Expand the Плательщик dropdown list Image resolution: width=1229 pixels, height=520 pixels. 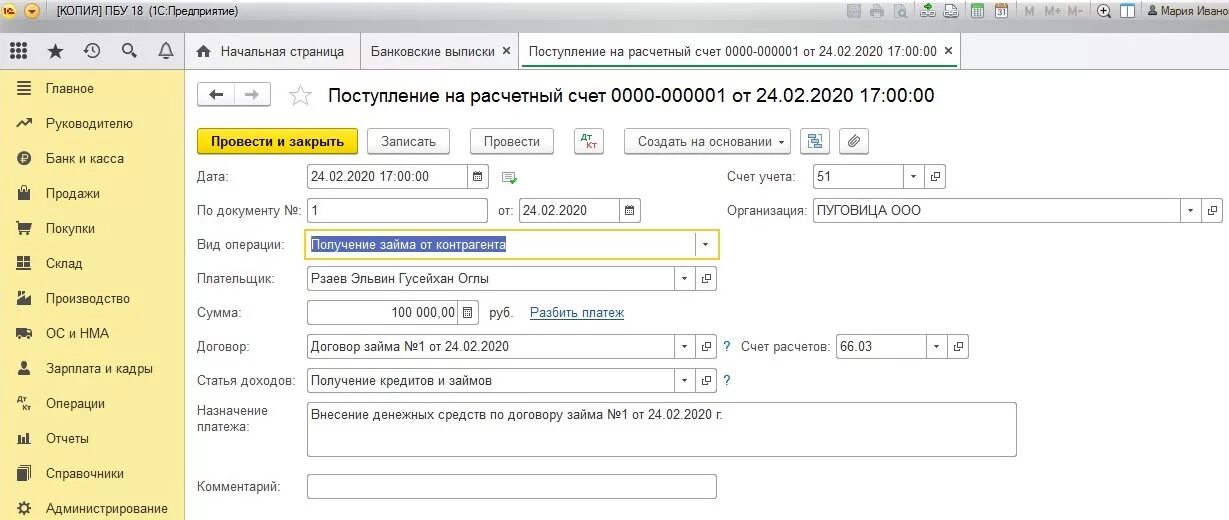point(685,279)
